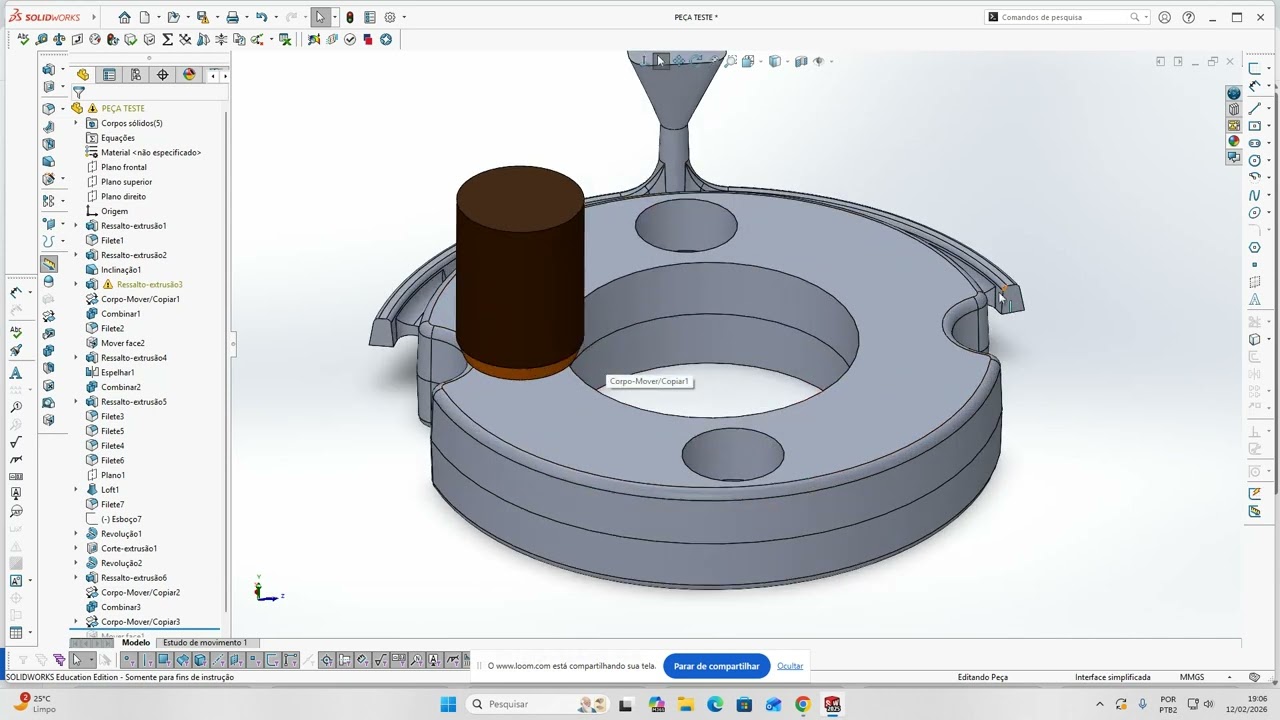Toggle the clear-all-filters icon in selection filter toolbar
Image resolution: width=1280 pixels, height=720 pixels.
[x=41, y=660]
